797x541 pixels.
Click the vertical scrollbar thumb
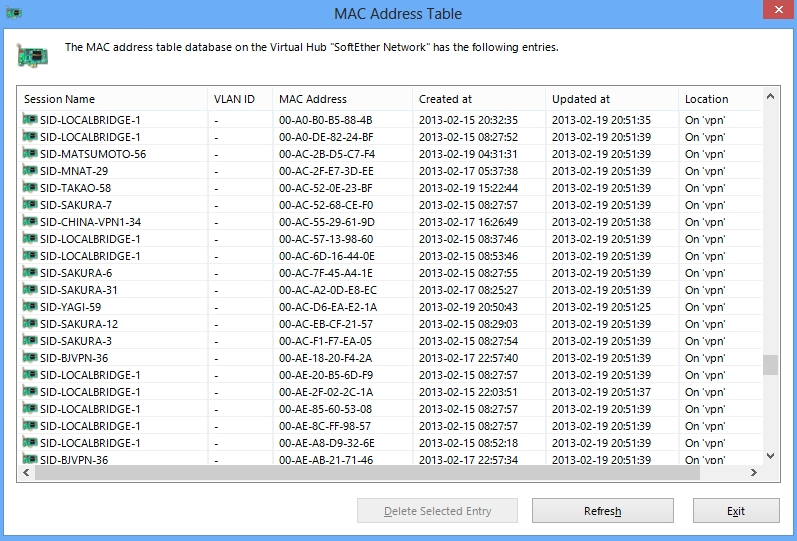[770, 365]
